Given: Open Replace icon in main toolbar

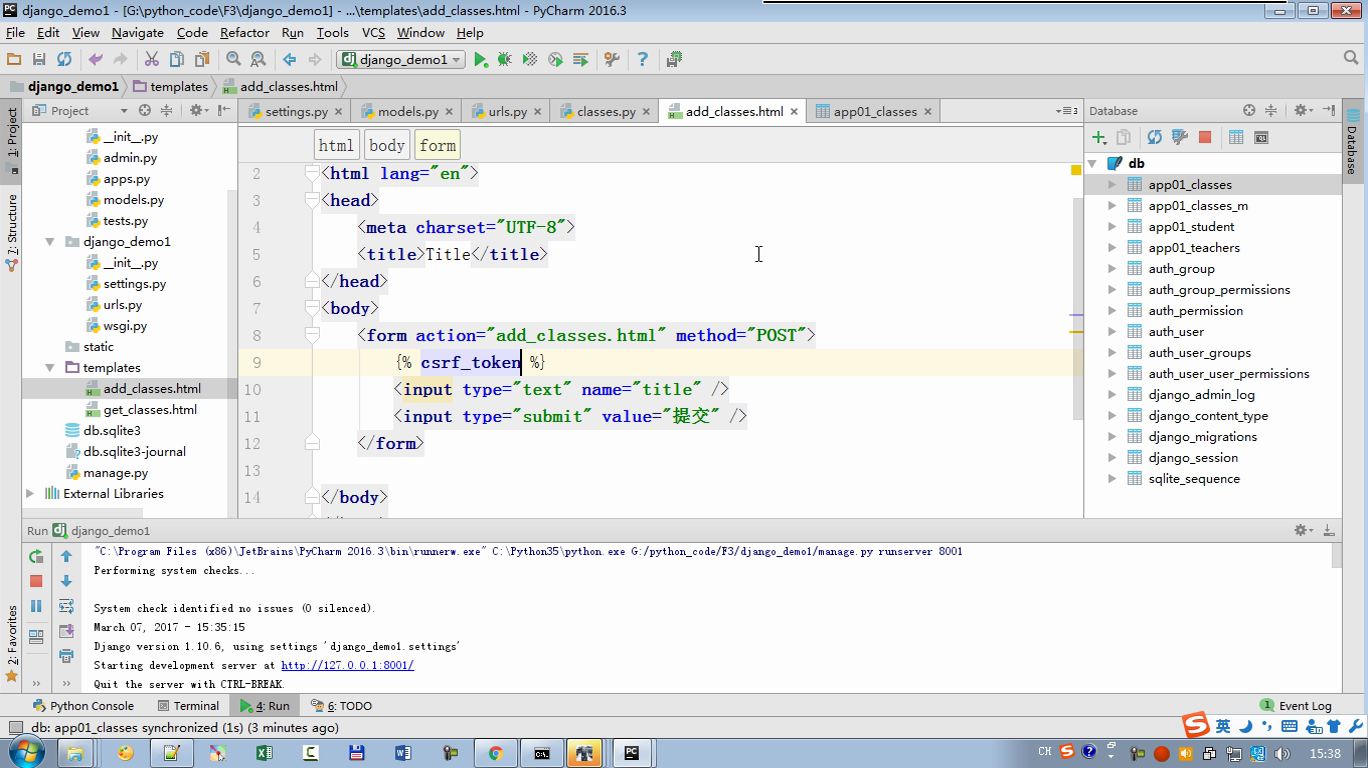Looking at the screenshot, I should pos(258,60).
